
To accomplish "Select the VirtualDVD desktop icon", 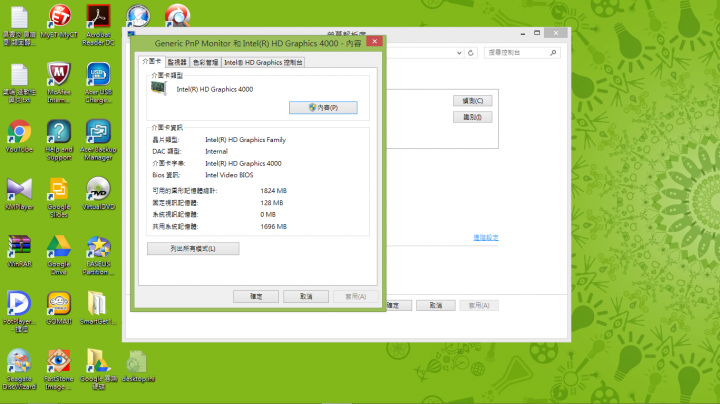I will [x=98, y=193].
